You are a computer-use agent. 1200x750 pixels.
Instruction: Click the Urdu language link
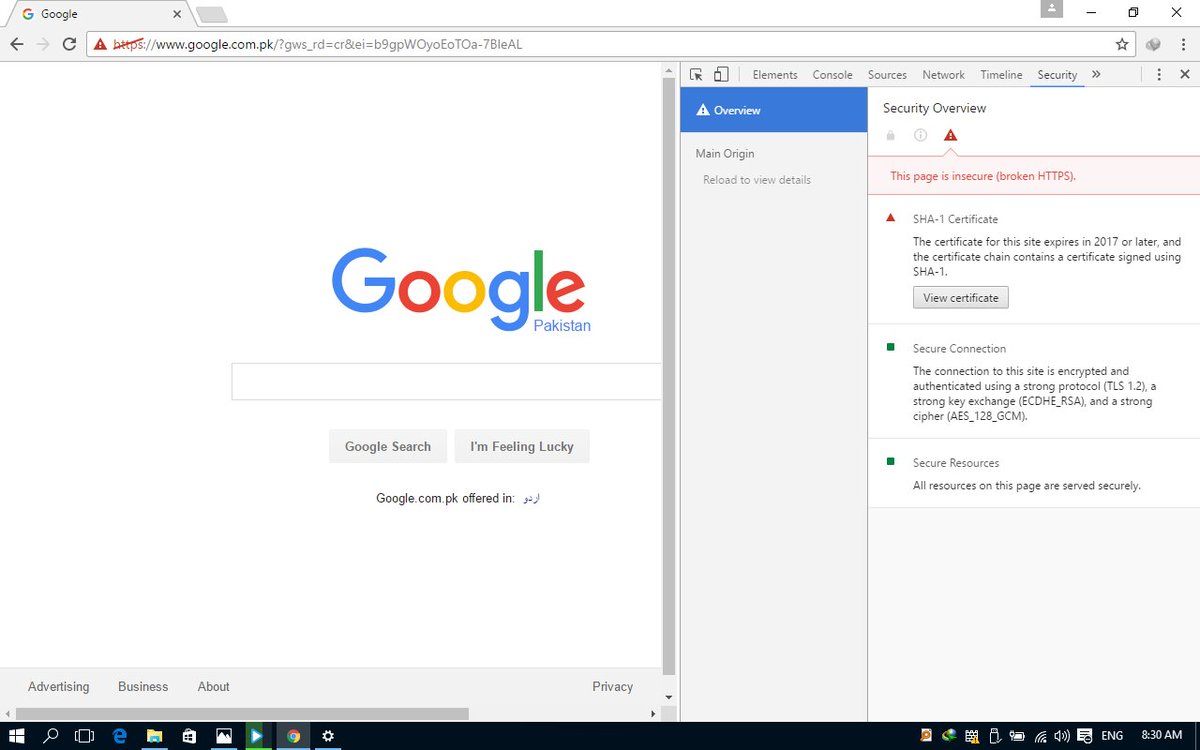pyautogui.click(x=532, y=498)
